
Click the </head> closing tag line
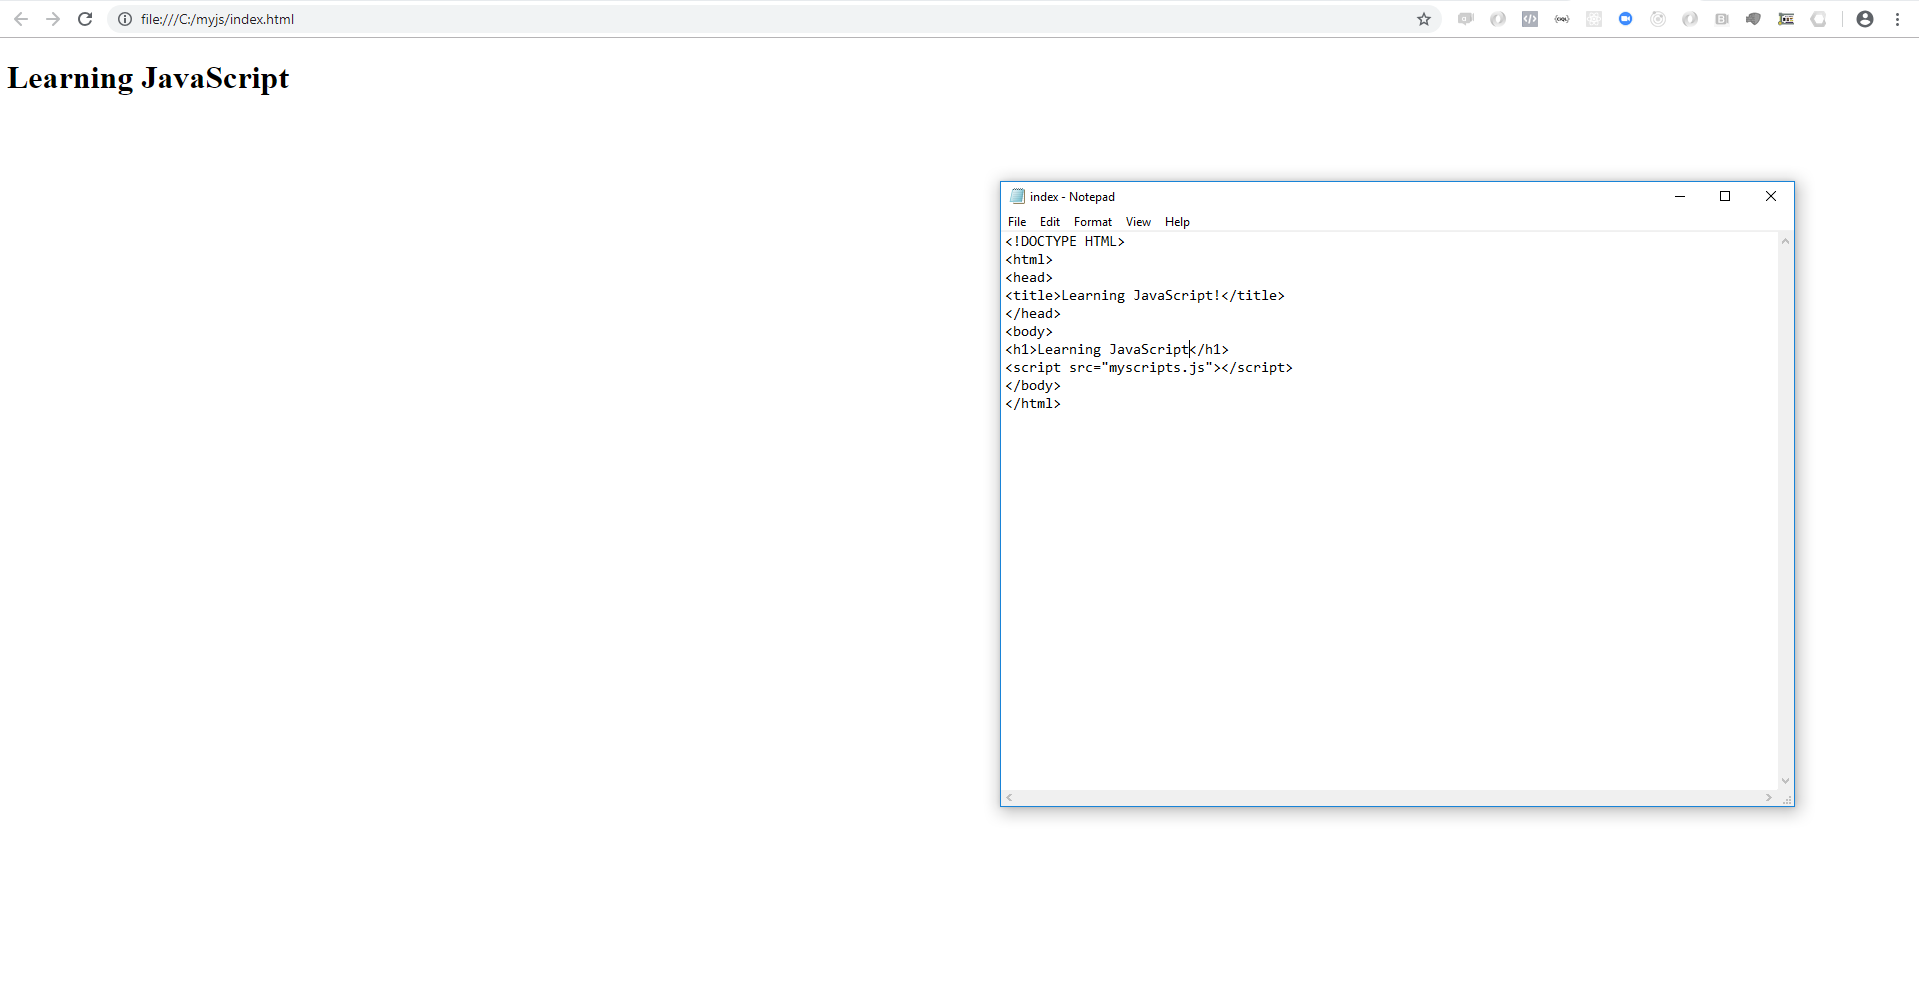(x=1033, y=313)
